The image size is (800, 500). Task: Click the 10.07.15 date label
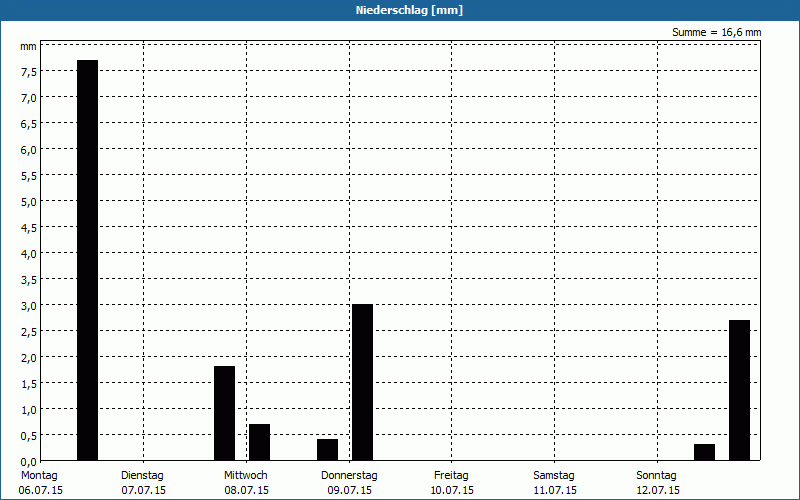coord(452,491)
